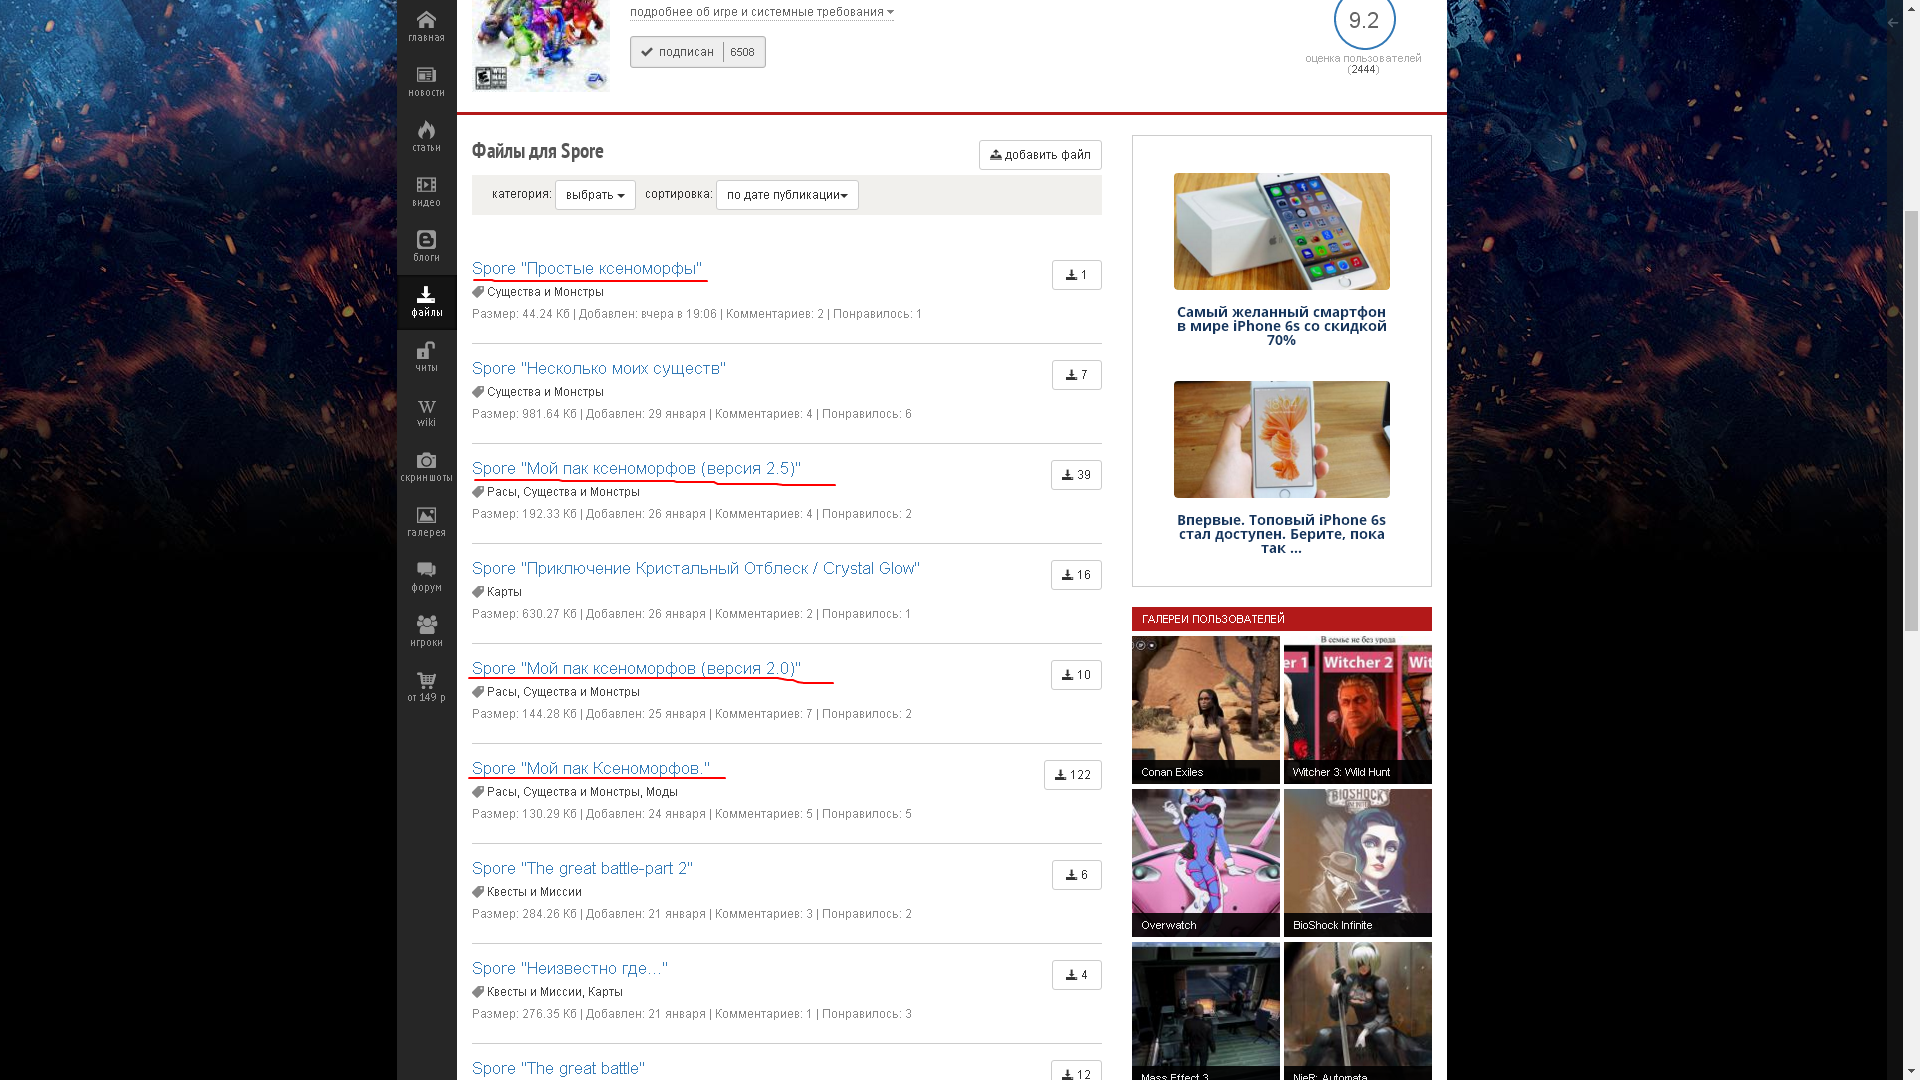Open the home (главная) sidebar icon
Image resolution: width=1920 pixels, height=1080 pixels.
tap(426, 26)
